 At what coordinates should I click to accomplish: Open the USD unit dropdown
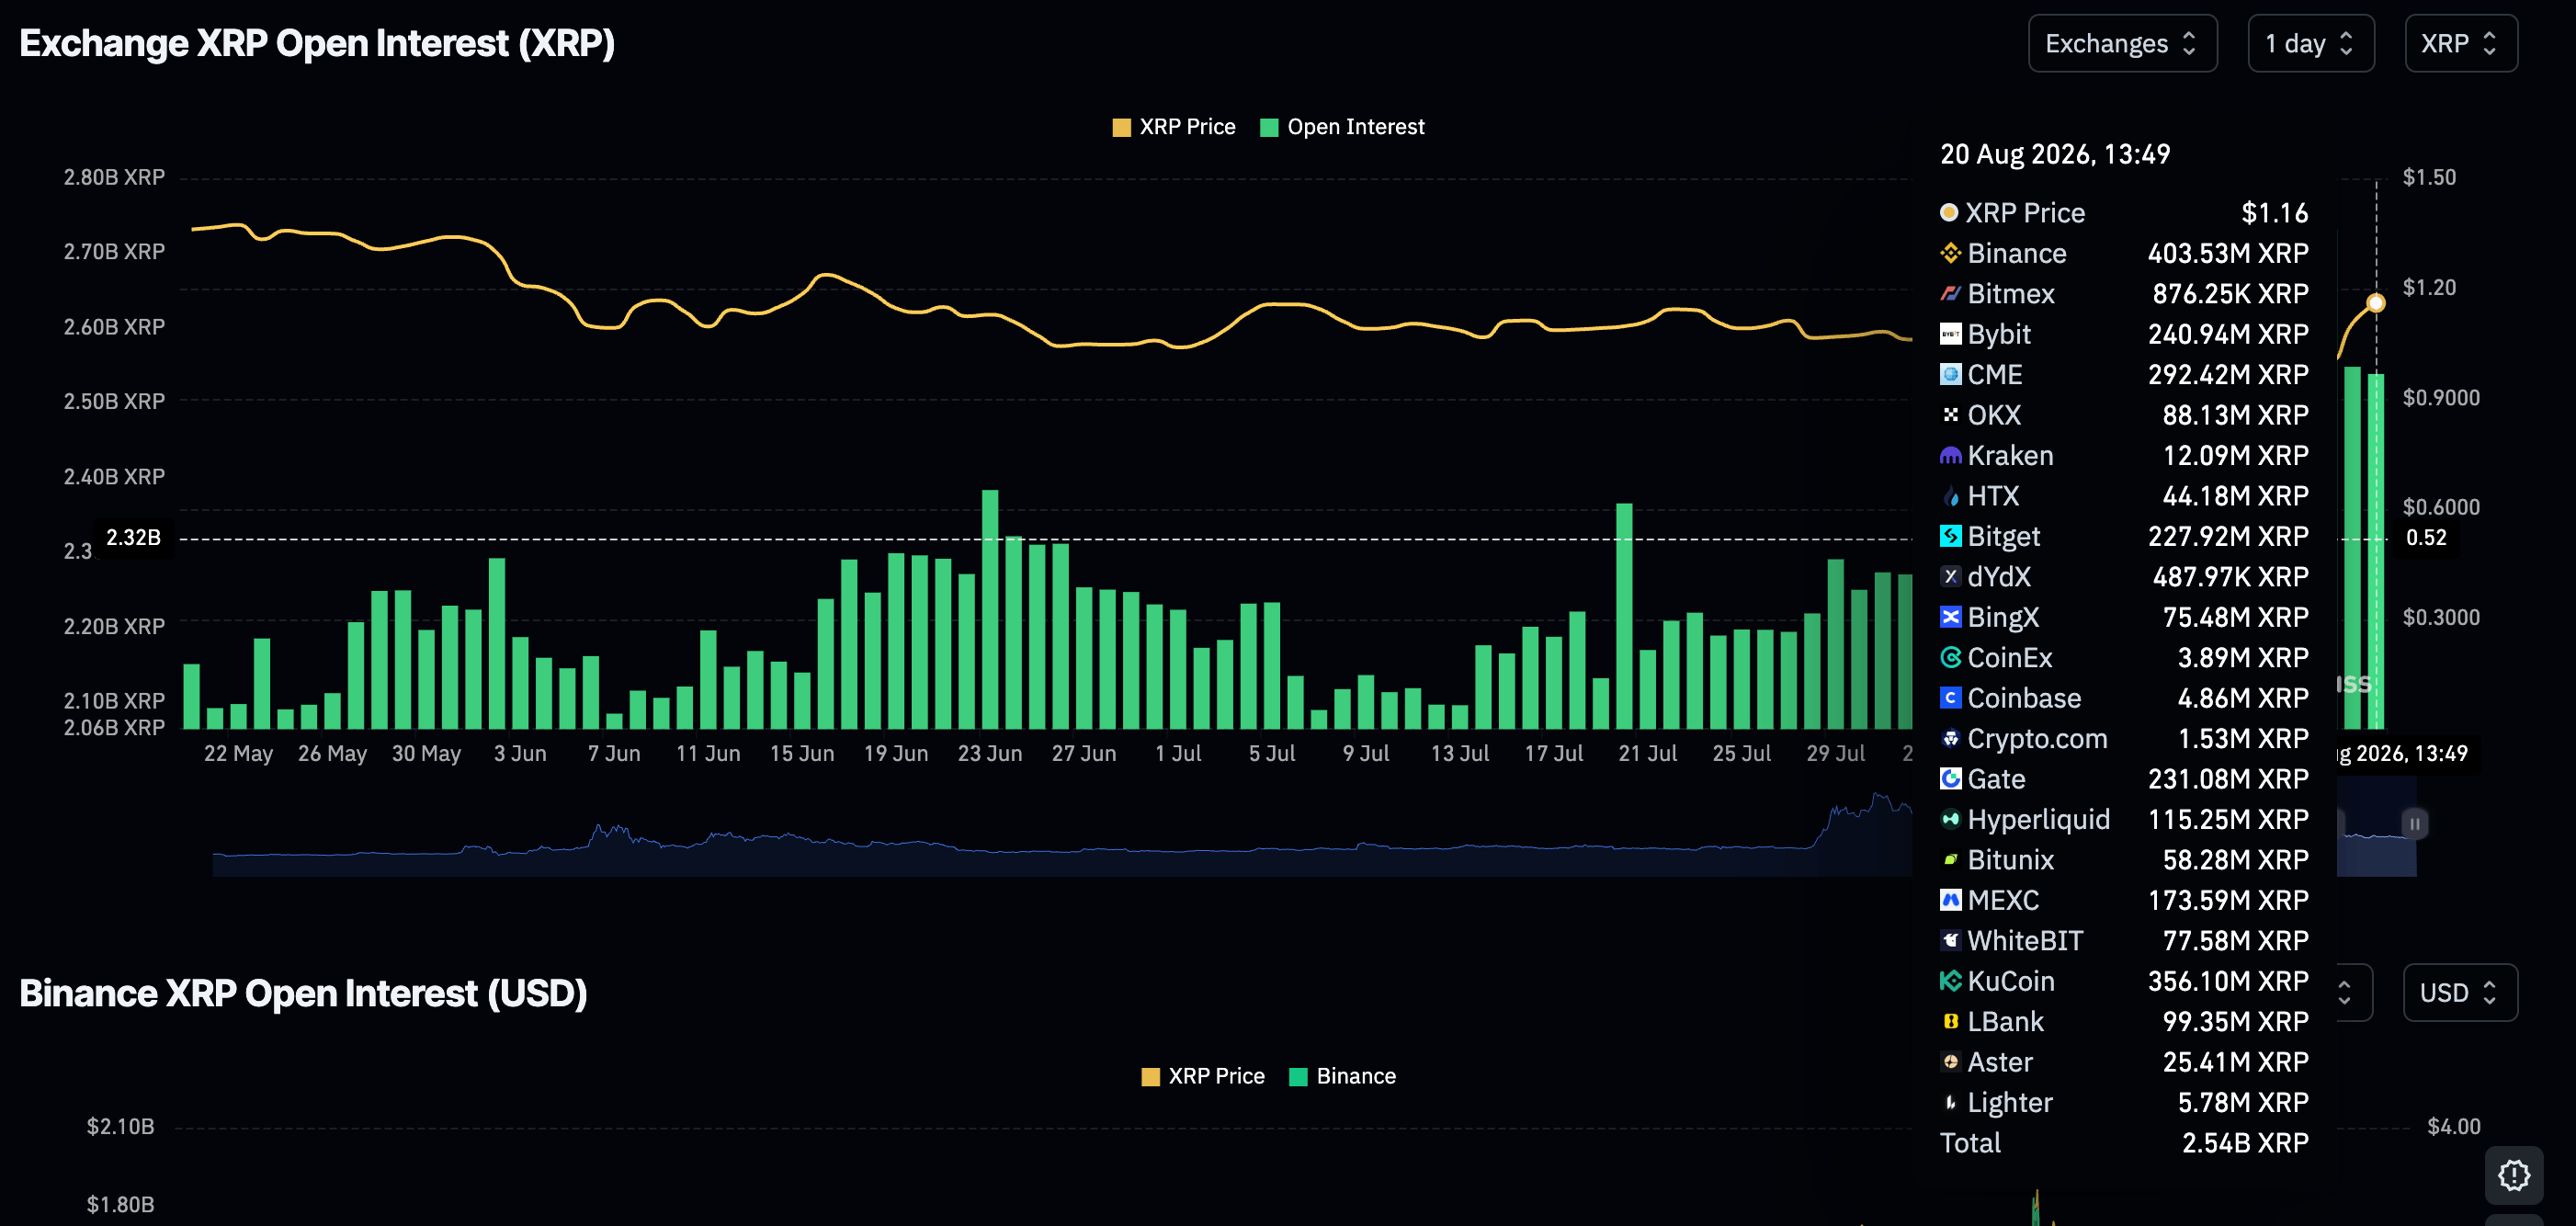click(x=2460, y=993)
